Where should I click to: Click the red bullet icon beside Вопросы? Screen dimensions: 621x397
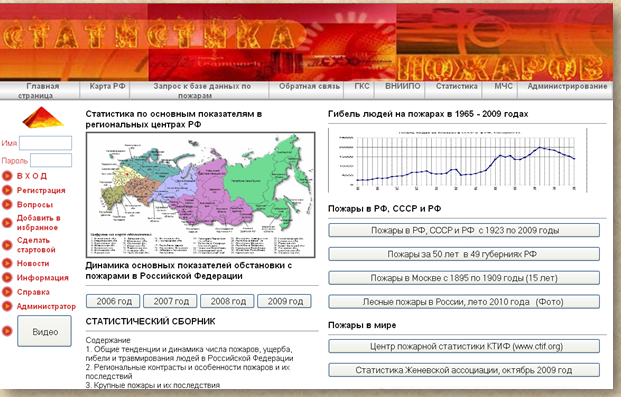click(x=7, y=204)
